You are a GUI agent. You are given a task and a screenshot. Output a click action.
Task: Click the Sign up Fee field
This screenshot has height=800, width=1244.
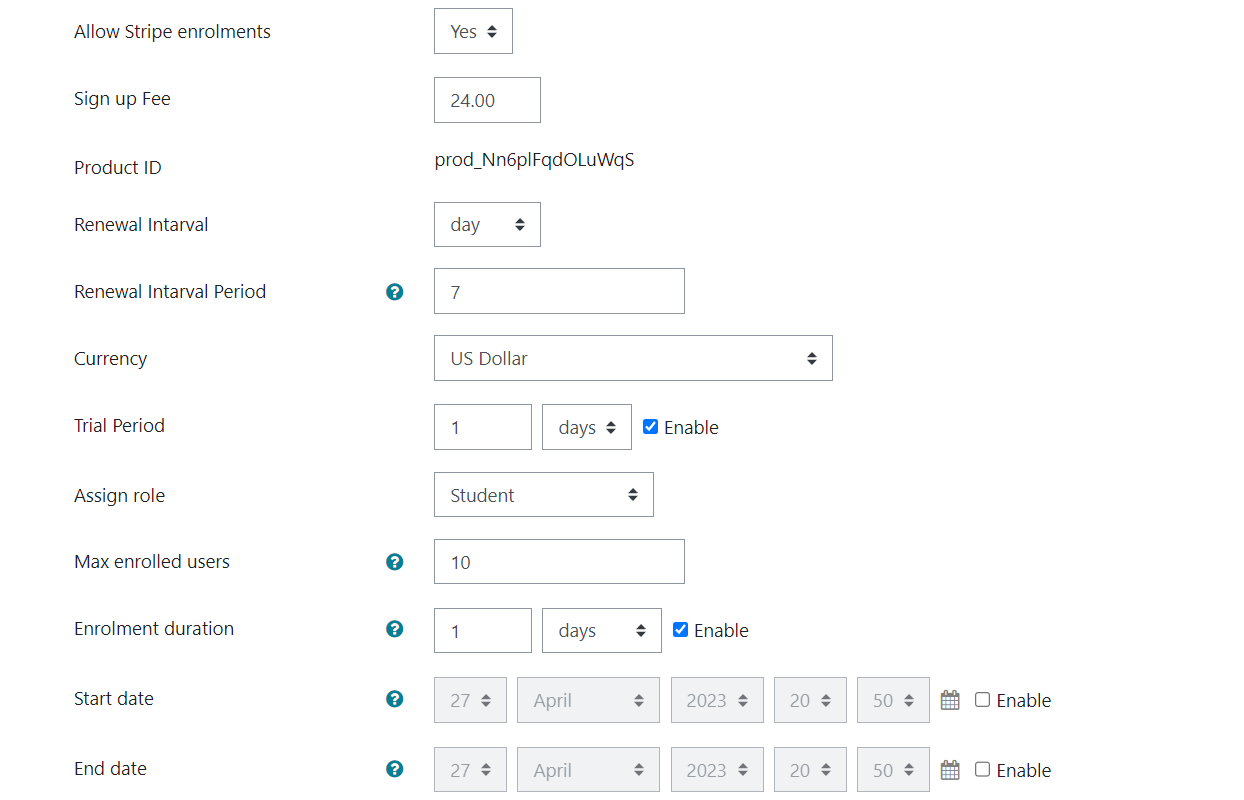point(487,100)
